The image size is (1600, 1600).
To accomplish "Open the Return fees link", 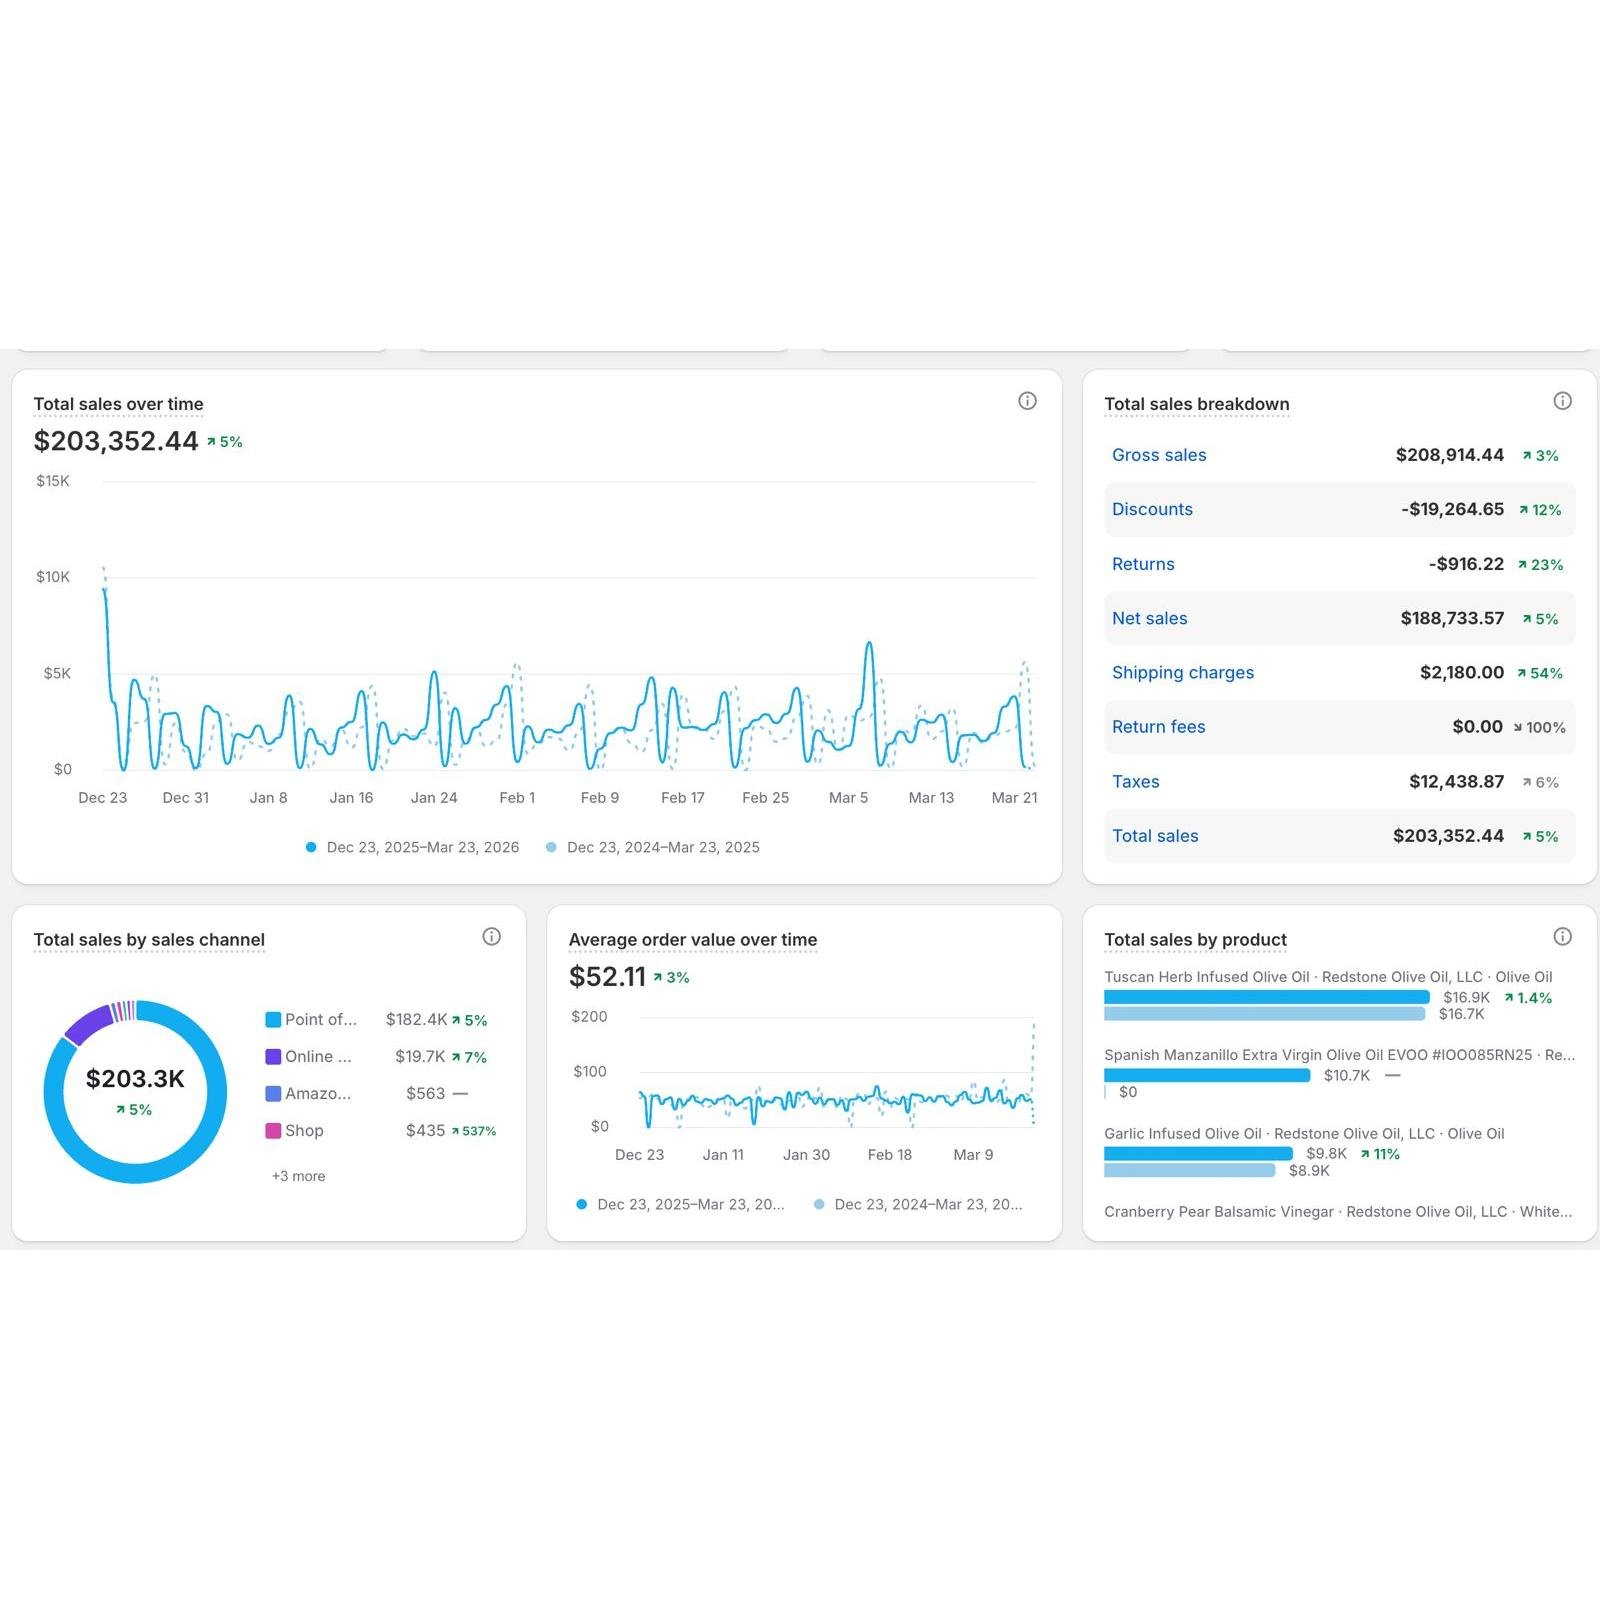I will point(1158,727).
